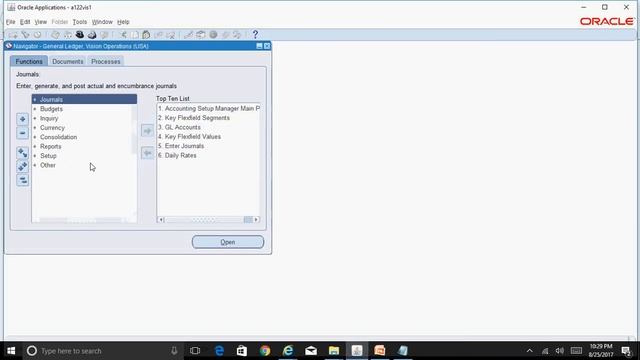This screenshot has width=640, height=360.
Task: Open Window Help question mark icon
Action: (255, 35)
